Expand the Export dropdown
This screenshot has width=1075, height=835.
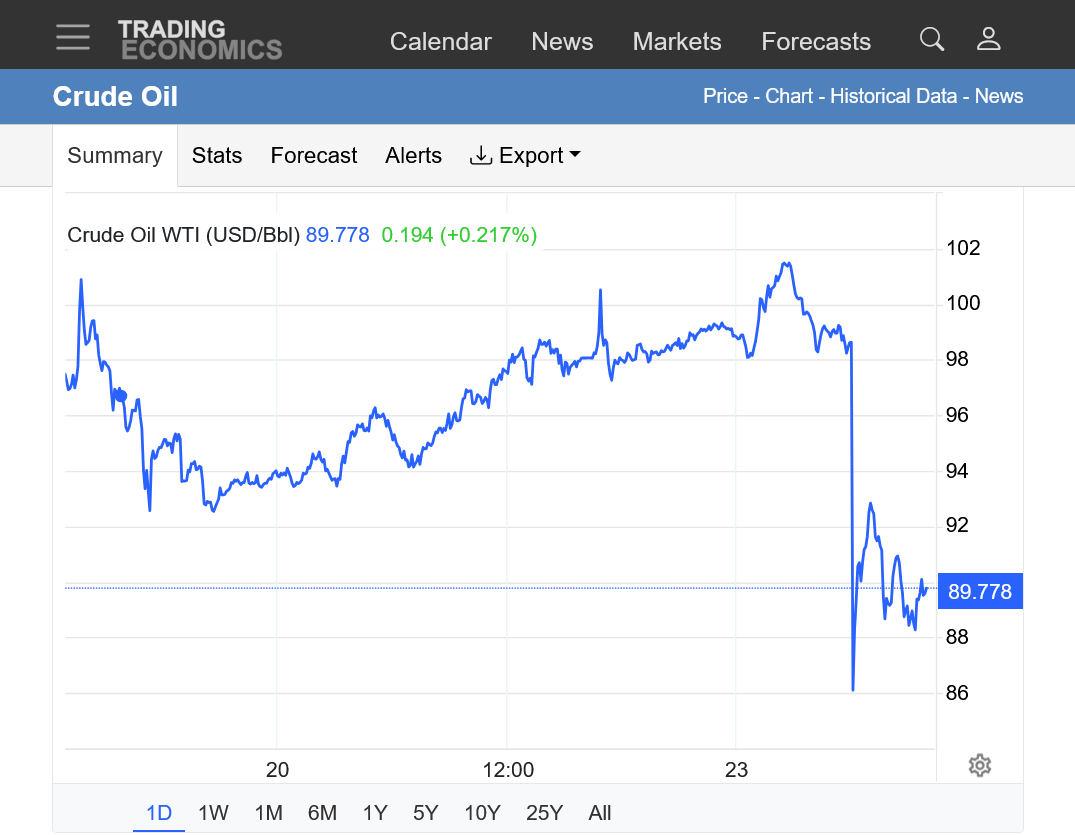pos(525,156)
